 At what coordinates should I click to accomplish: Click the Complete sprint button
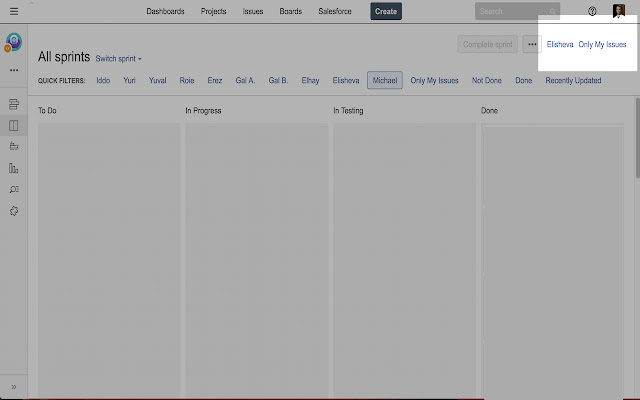click(487, 44)
